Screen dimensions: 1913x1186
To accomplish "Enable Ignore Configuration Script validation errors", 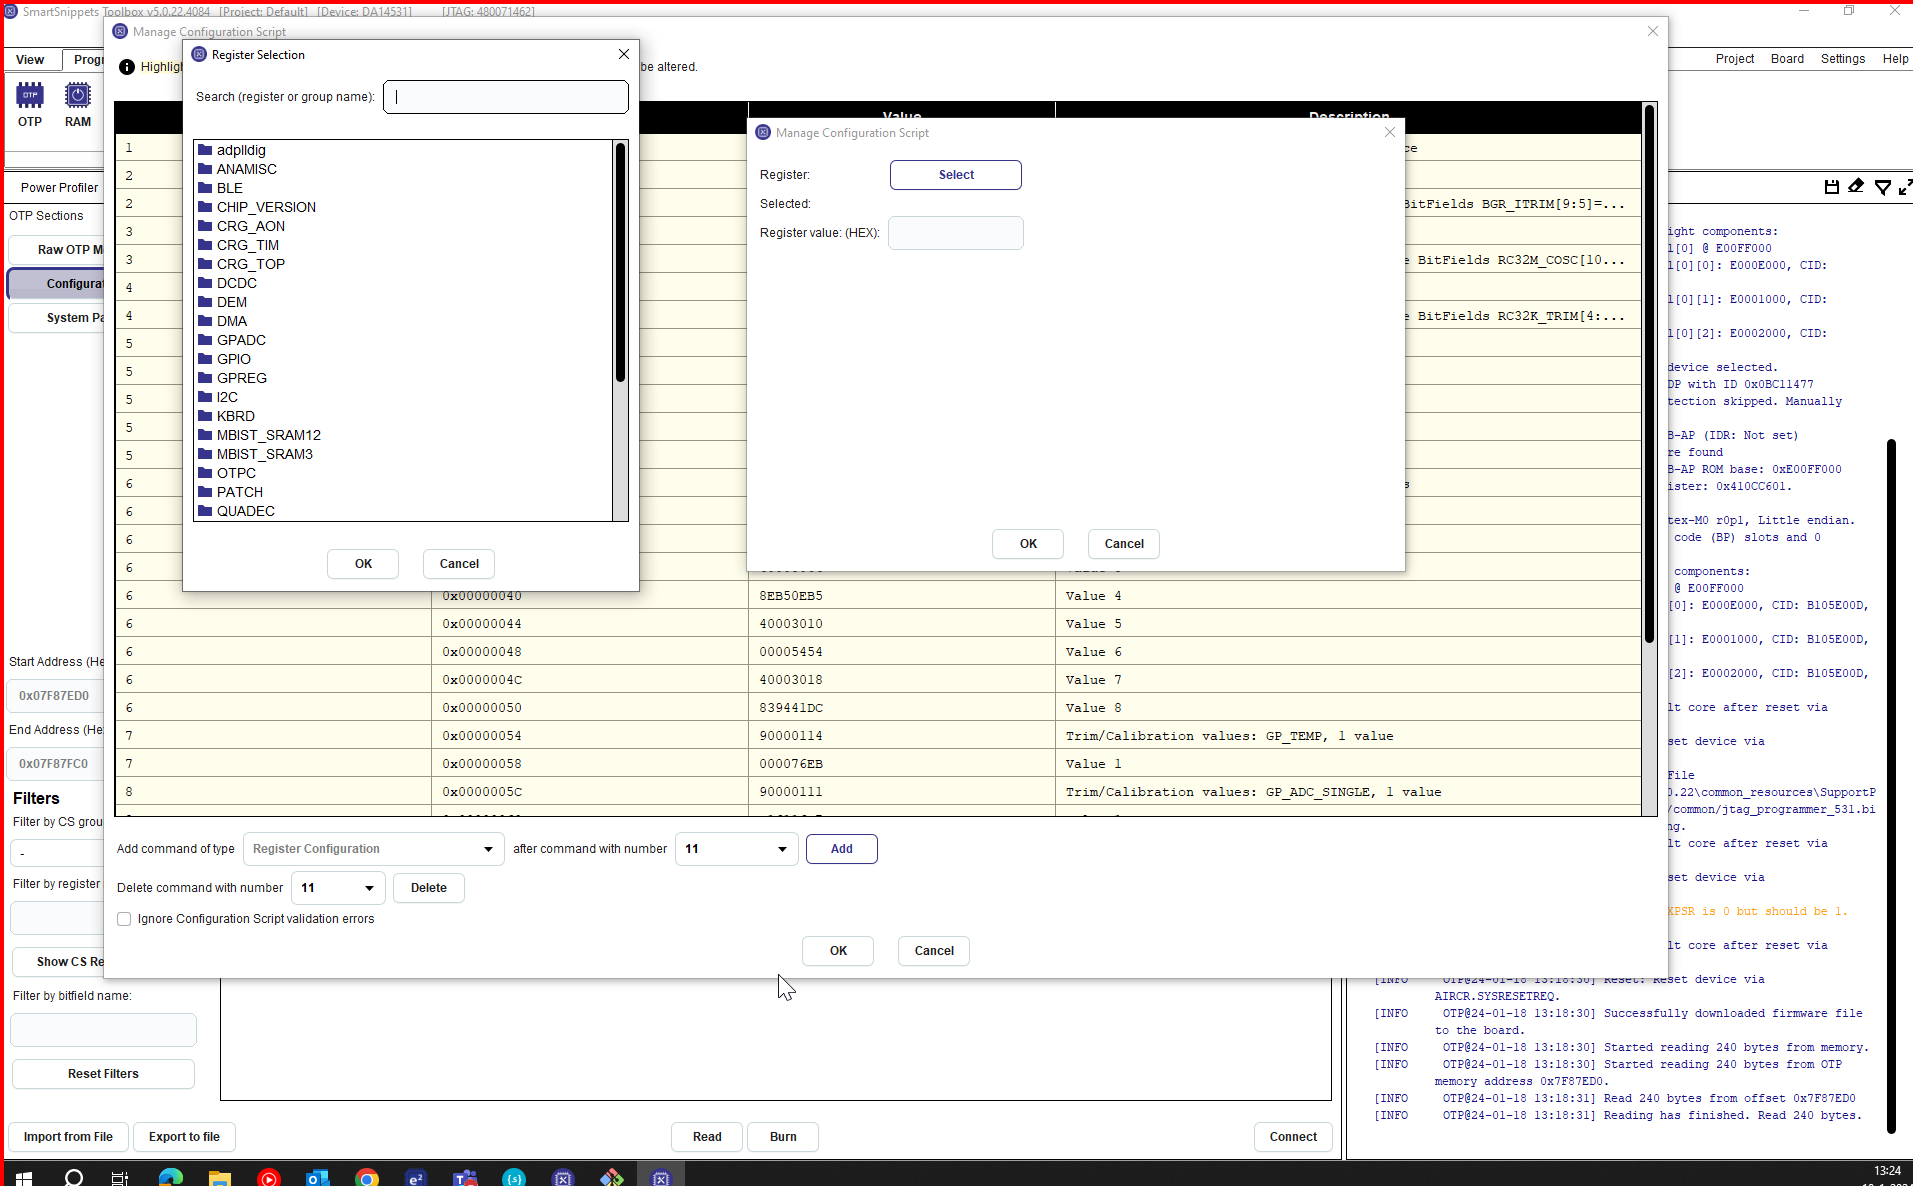I will (x=124, y=919).
